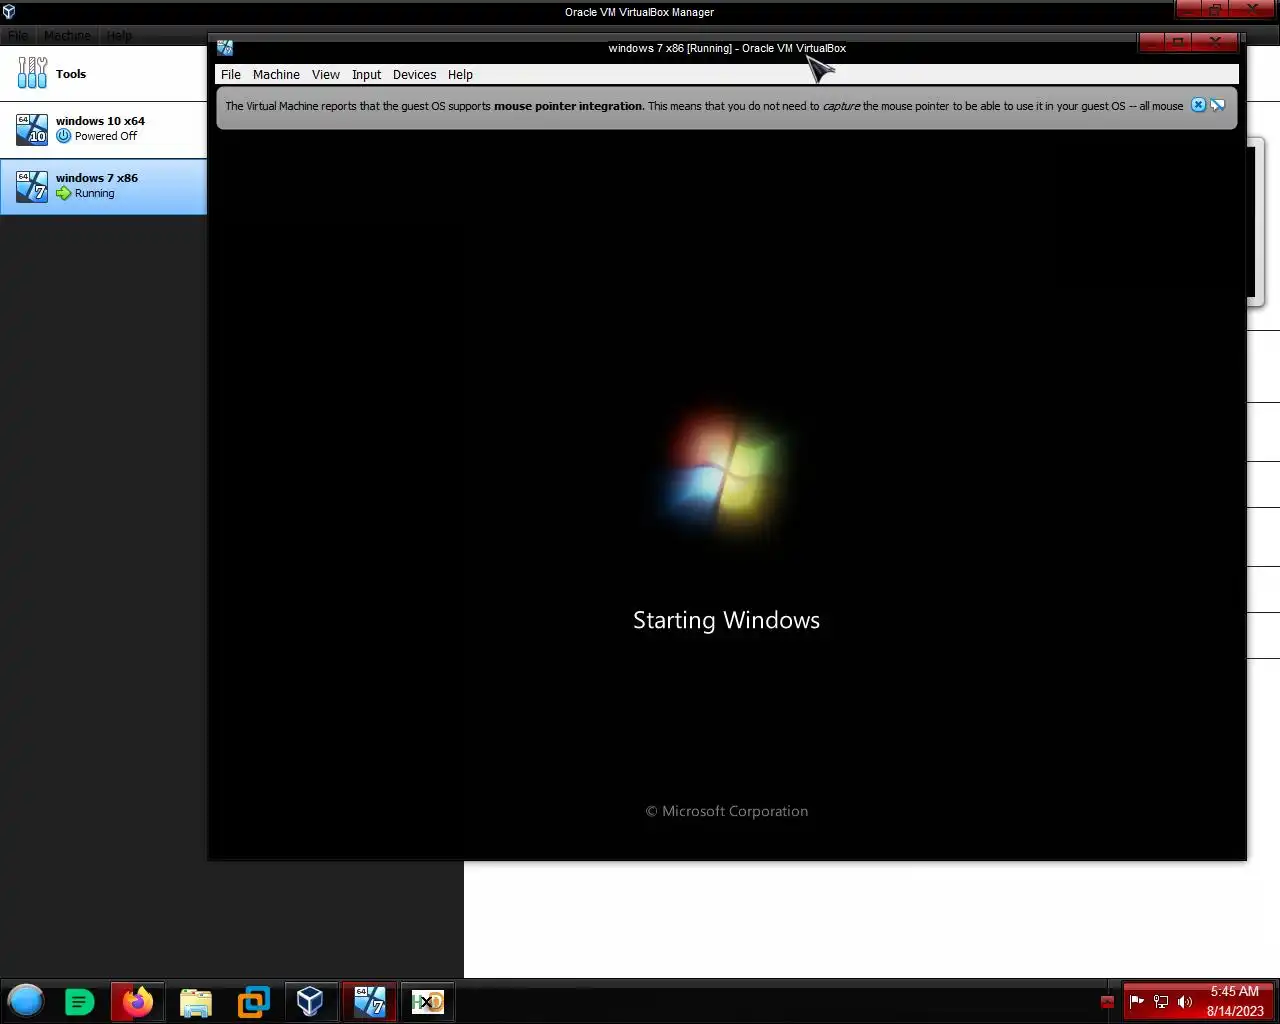Select the windows 10 x64 virtual machine

(x=104, y=129)
